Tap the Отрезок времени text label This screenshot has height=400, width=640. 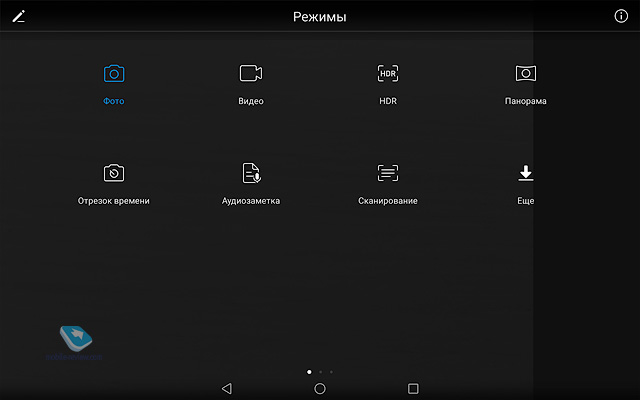pyautogui.click(x=114, y=201)
